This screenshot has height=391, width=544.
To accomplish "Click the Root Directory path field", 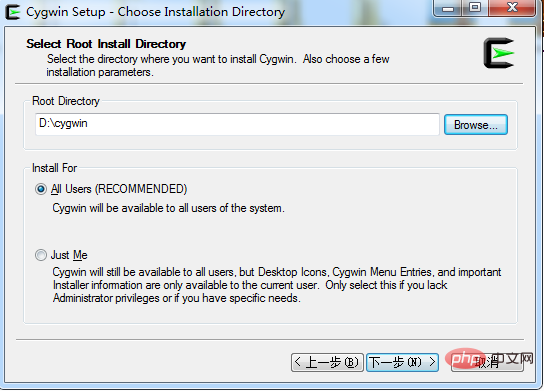I will tap(237, 124).
